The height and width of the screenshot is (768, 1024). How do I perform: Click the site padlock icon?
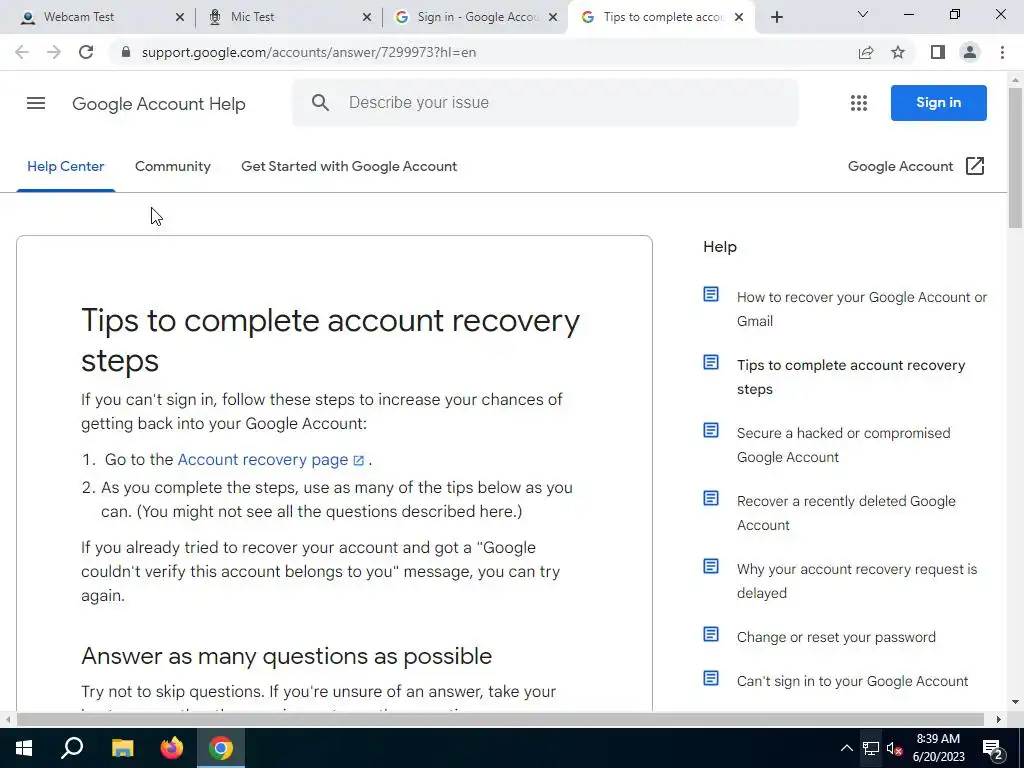pos(126,52)
